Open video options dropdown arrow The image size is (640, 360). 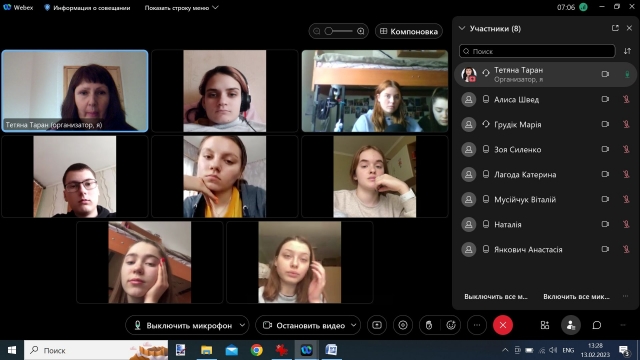[x=354, y=325]
